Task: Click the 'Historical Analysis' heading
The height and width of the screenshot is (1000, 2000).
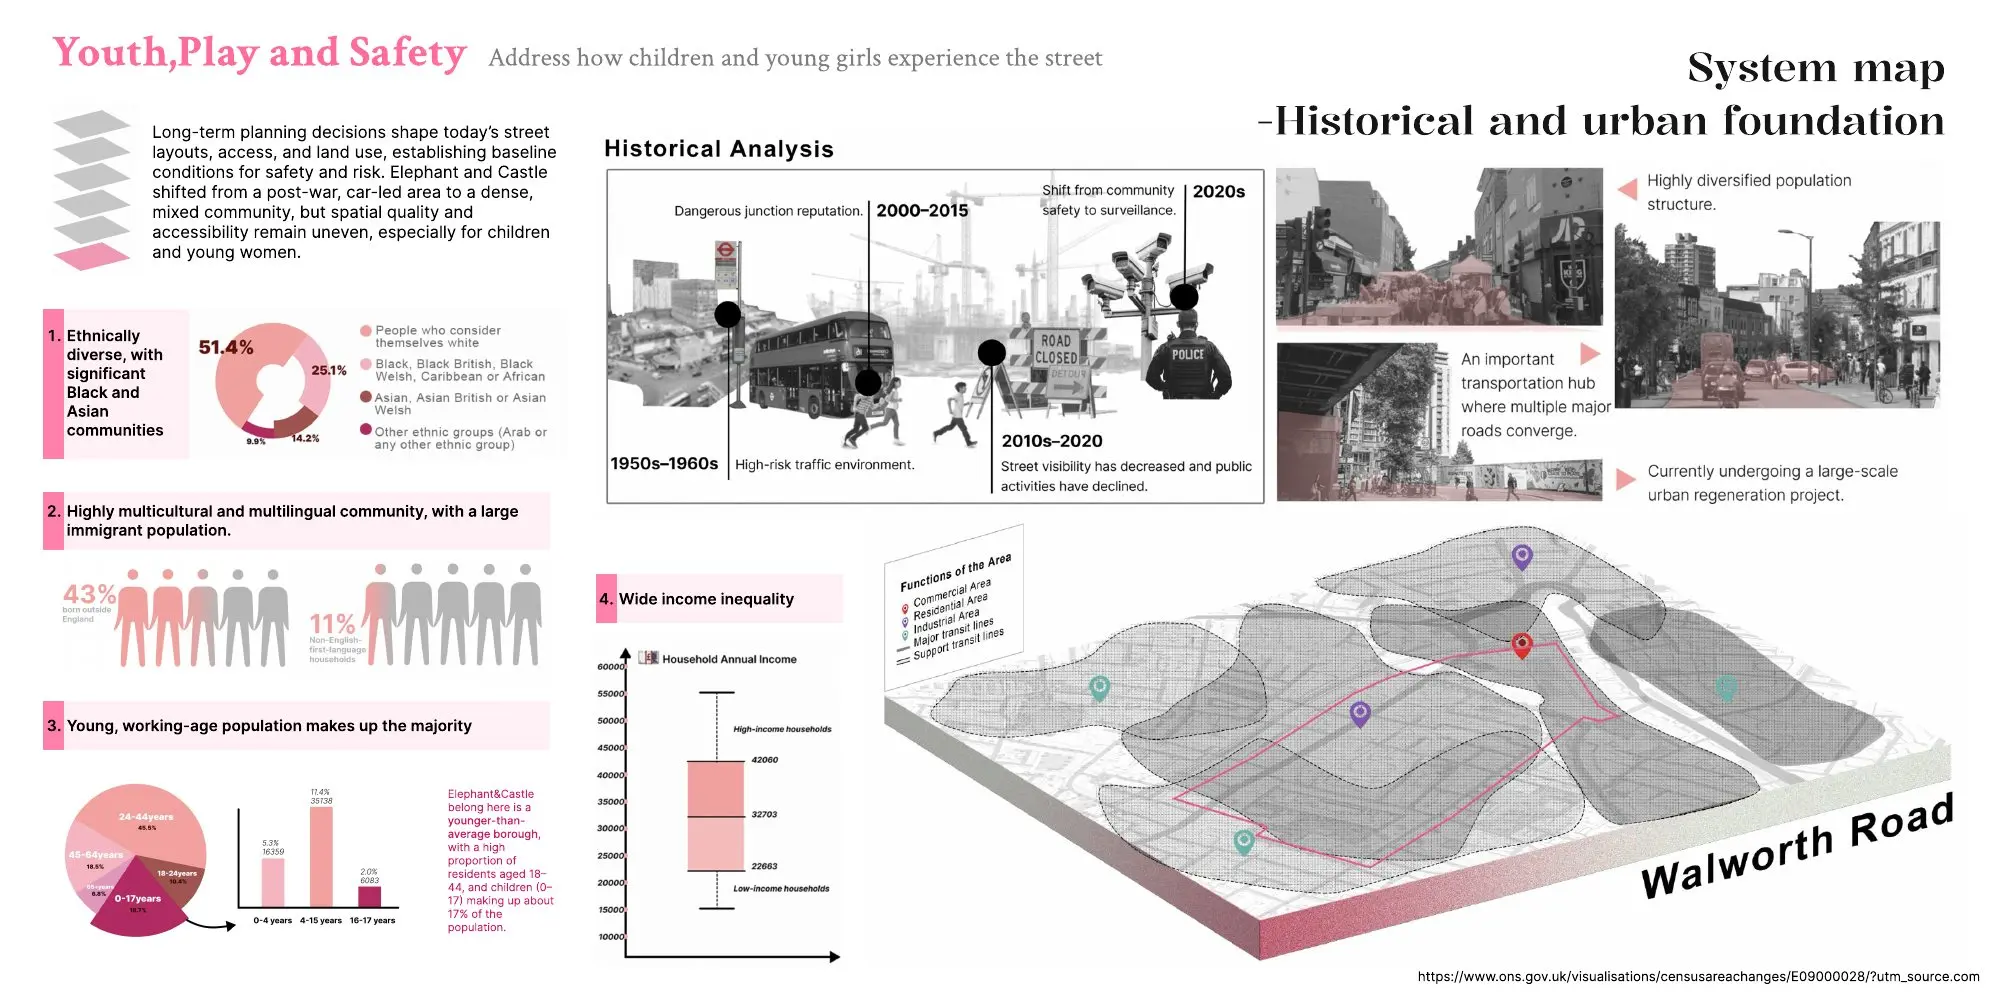Action: (719, 149)
